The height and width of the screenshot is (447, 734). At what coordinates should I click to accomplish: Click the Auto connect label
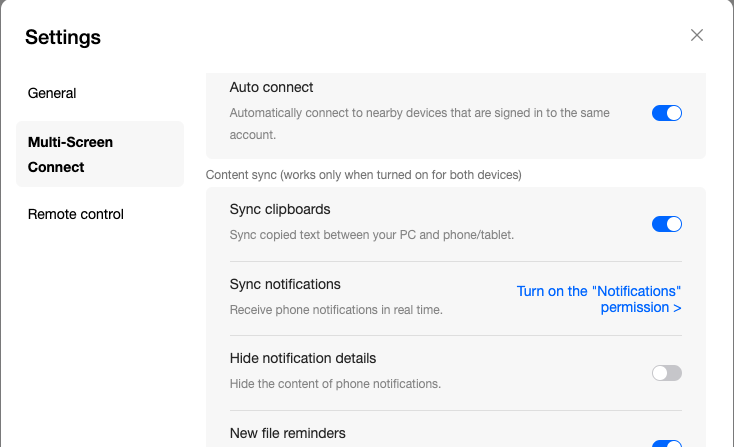click(x=271, y=88)
